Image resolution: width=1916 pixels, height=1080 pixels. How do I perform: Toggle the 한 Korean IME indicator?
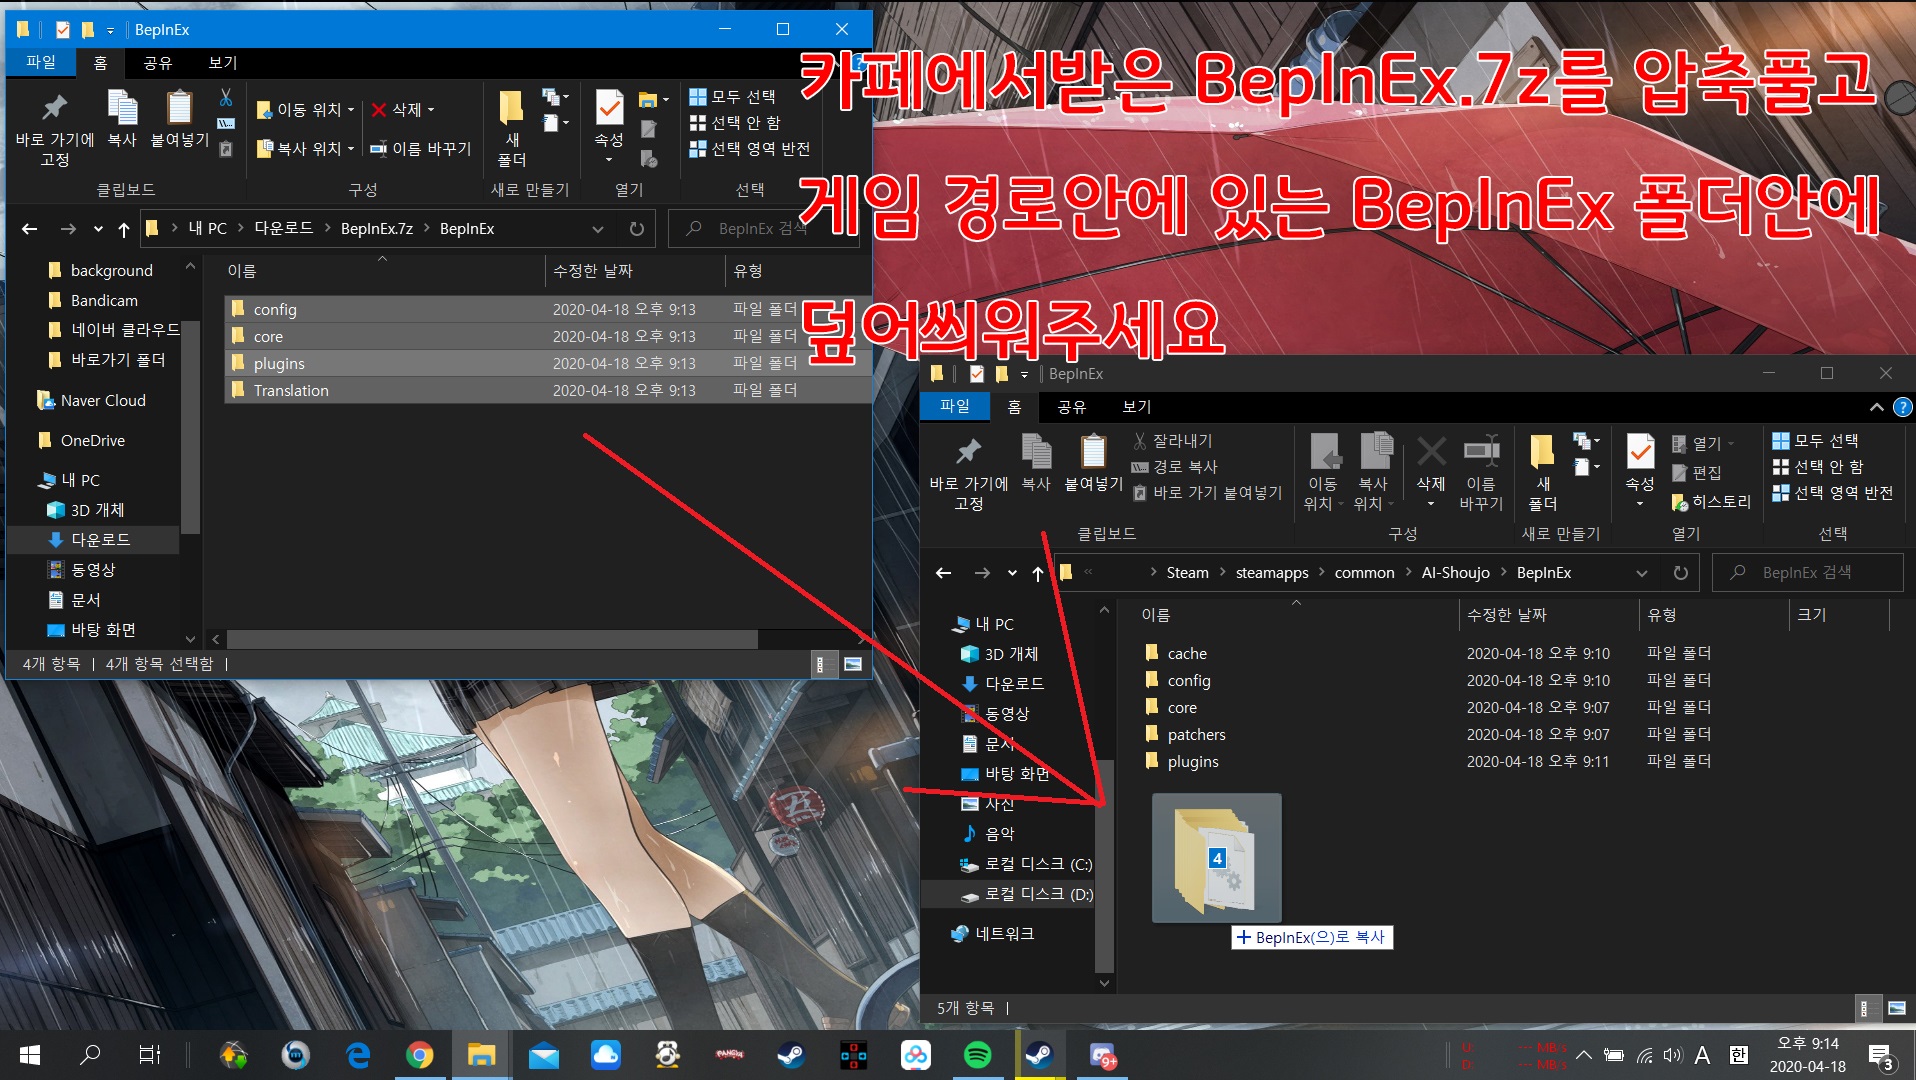(x=1739, y=1055)
